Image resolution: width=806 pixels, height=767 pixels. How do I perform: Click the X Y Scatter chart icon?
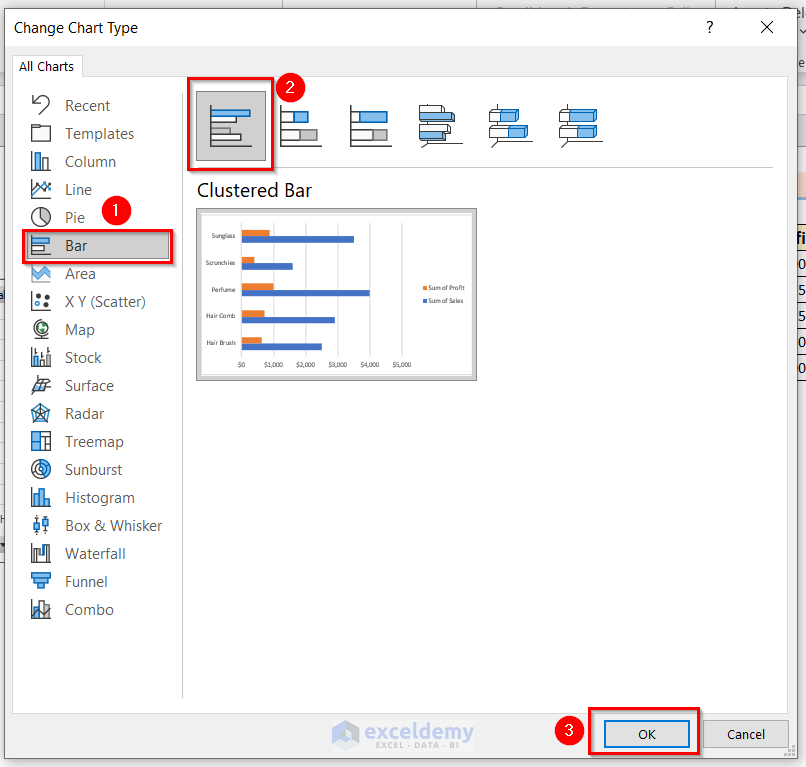[x=41, y=301]
